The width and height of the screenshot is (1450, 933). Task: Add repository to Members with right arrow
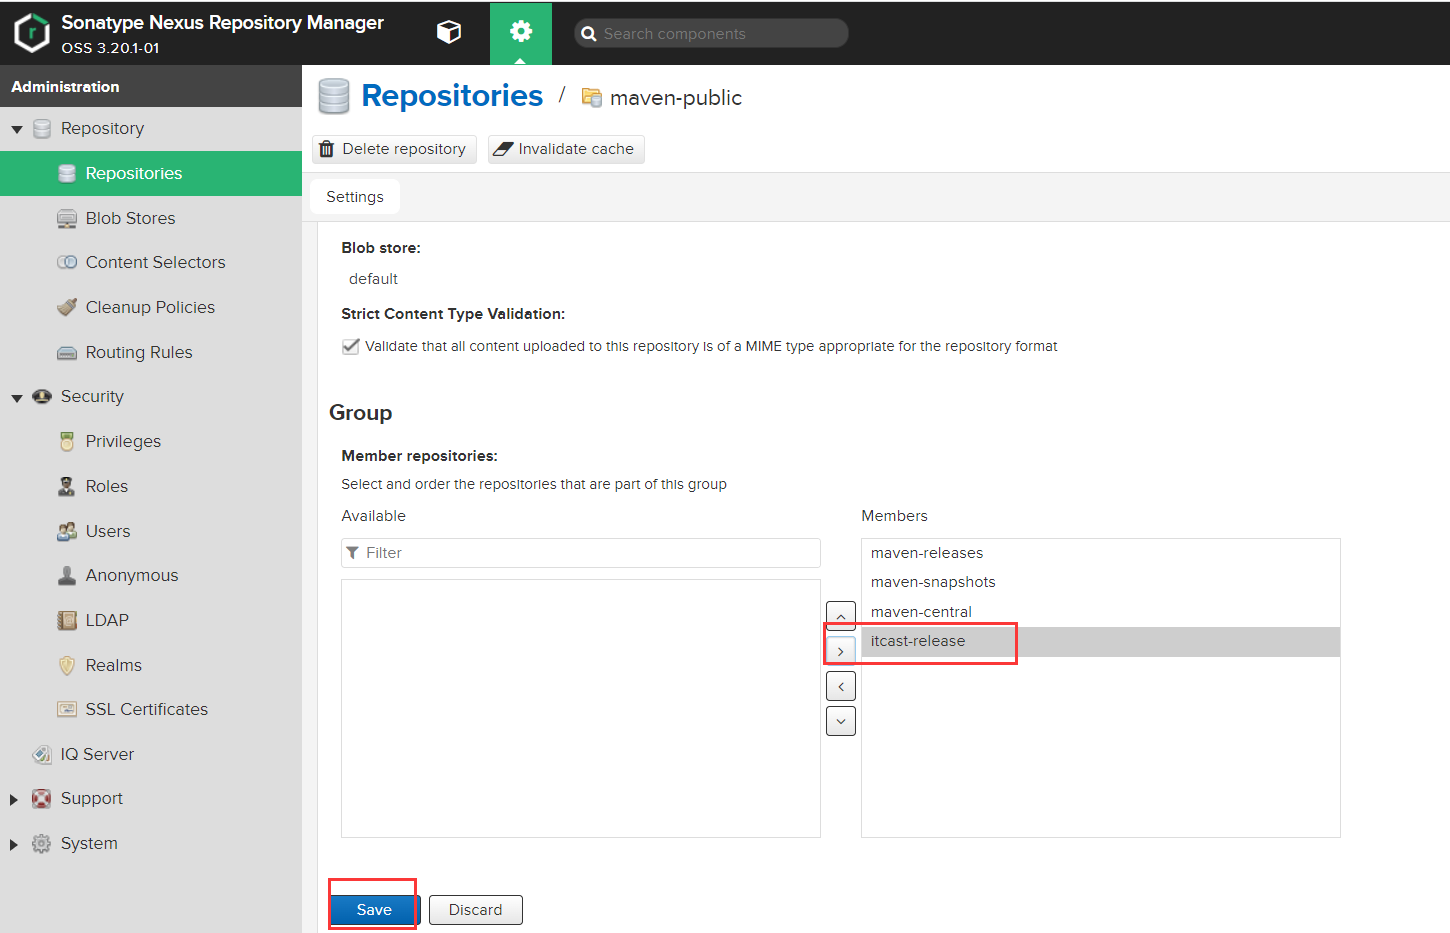point(841,651)
